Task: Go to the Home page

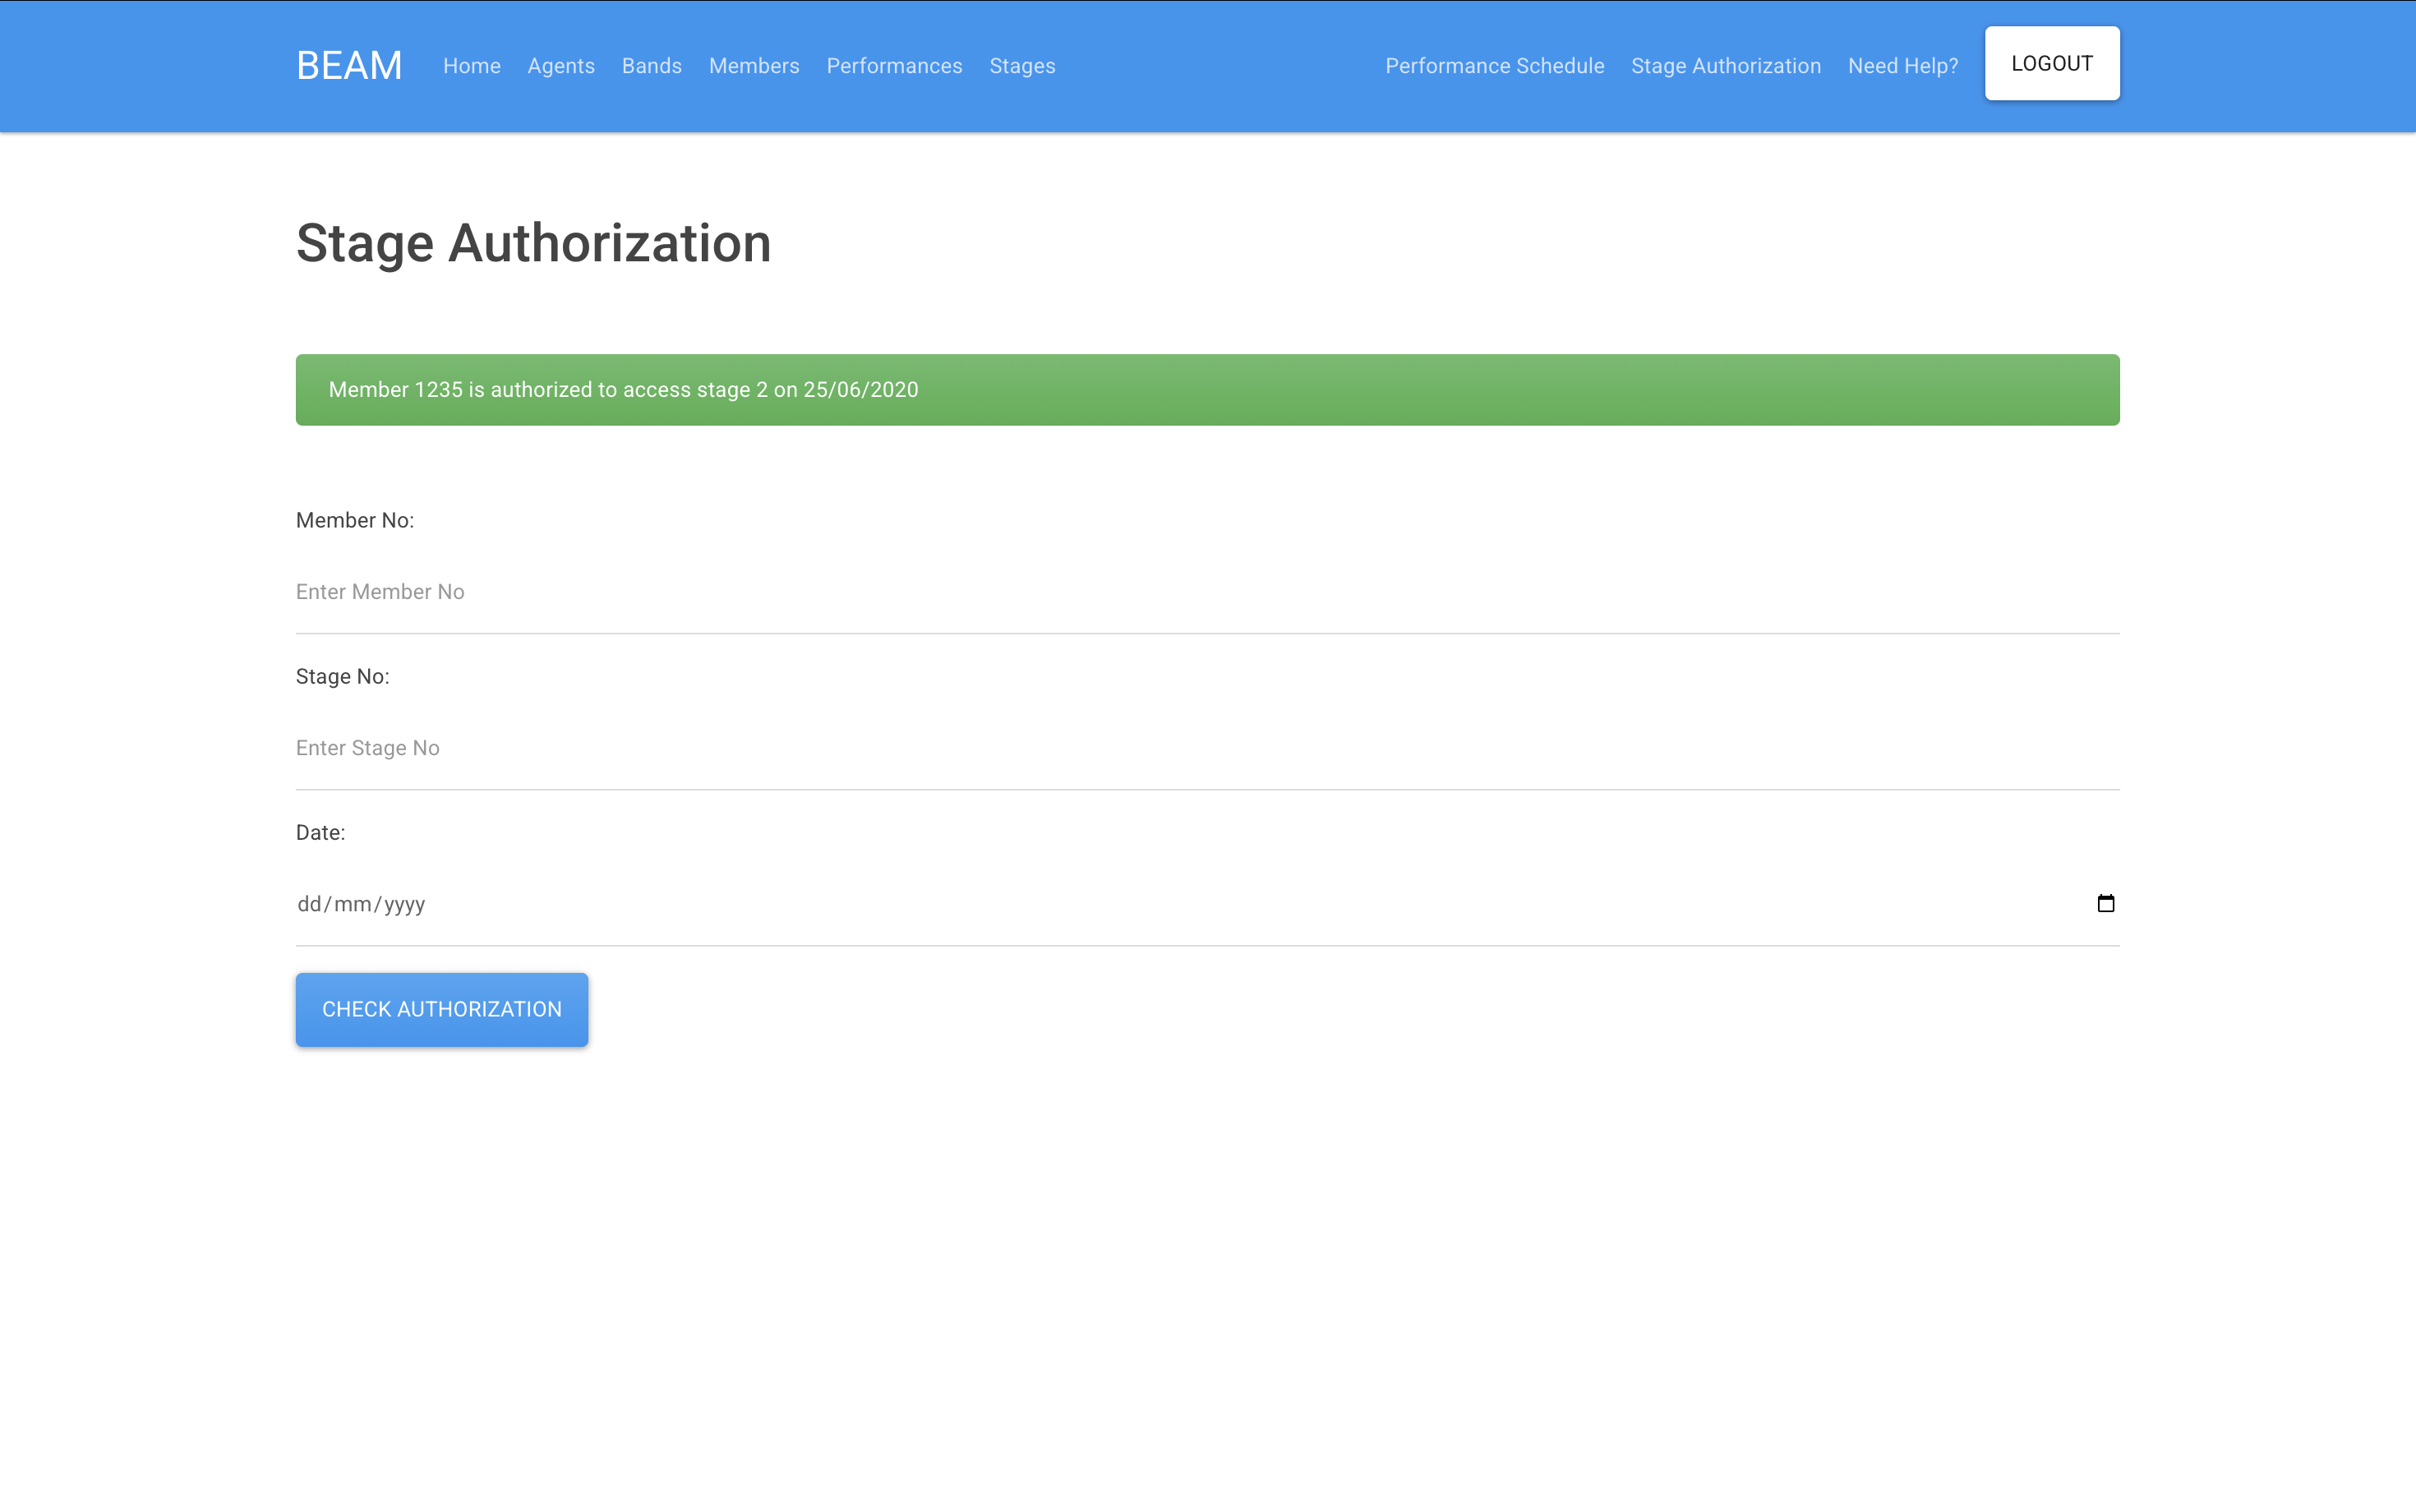Action: [471, 66]
